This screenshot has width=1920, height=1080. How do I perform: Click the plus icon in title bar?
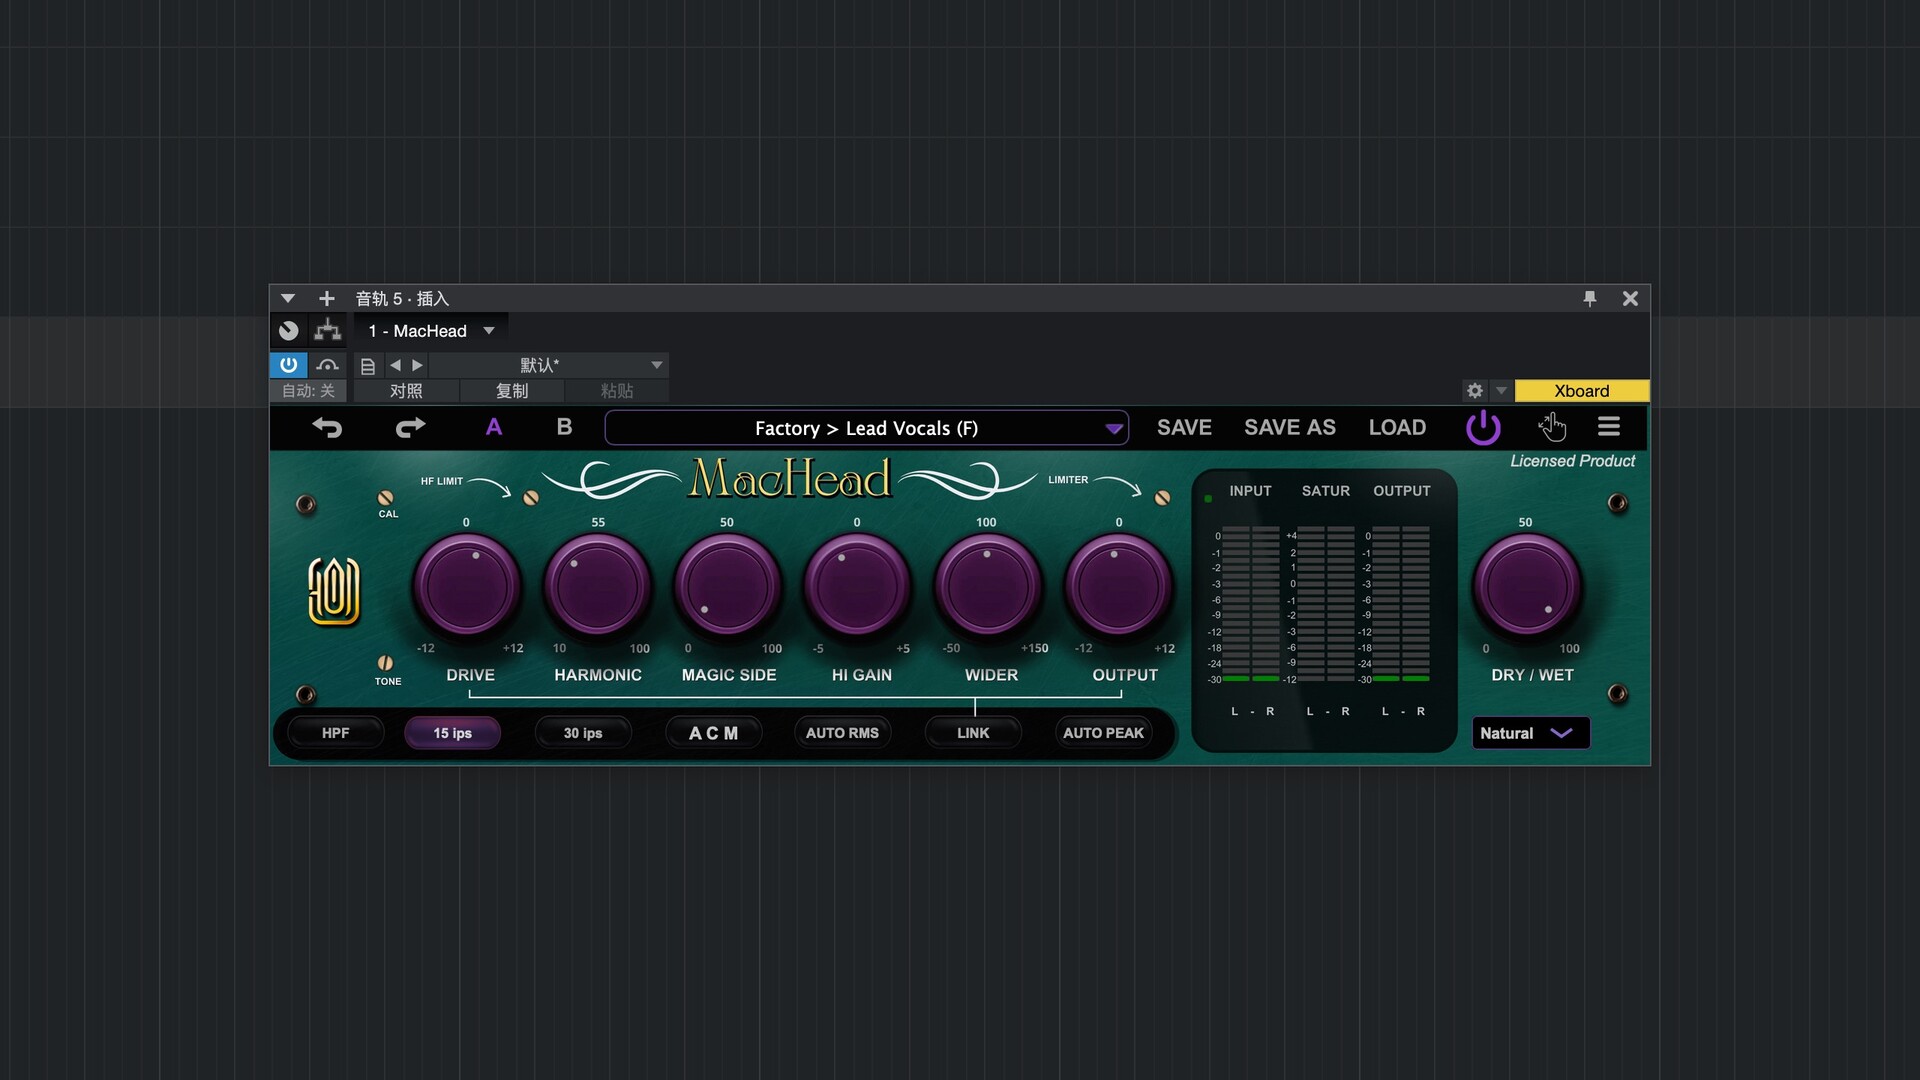pyautogui.click(x=326, y=298)
